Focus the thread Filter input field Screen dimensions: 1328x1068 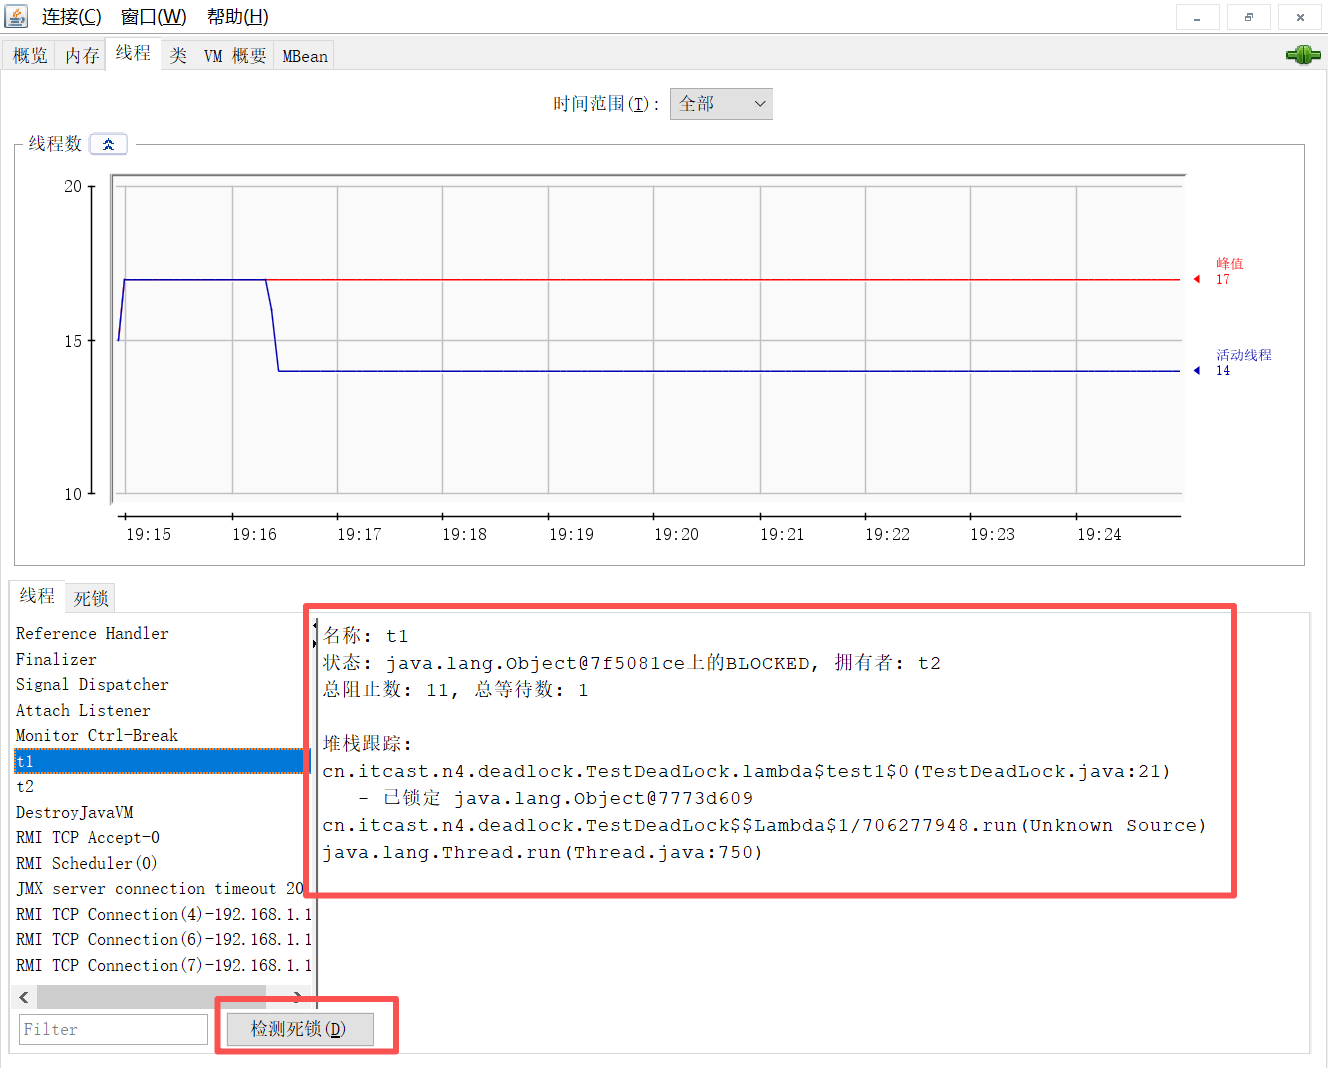113,1029
